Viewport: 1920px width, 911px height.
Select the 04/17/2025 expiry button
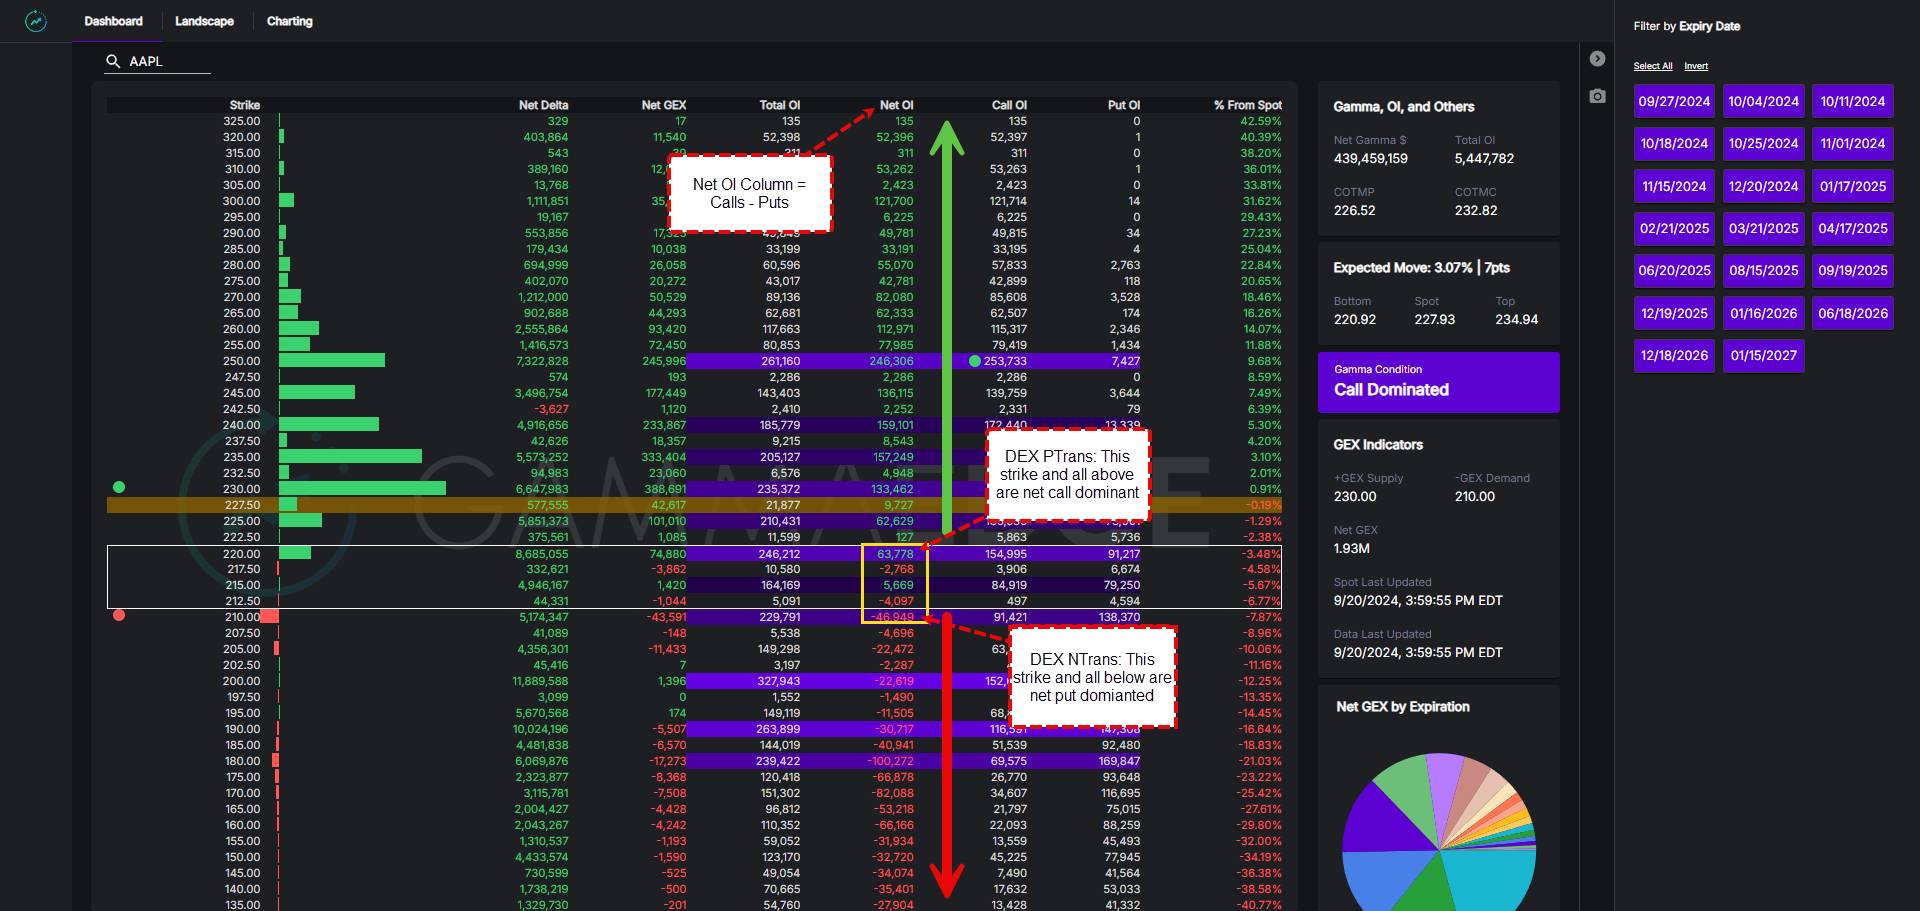coord(1852,228)
